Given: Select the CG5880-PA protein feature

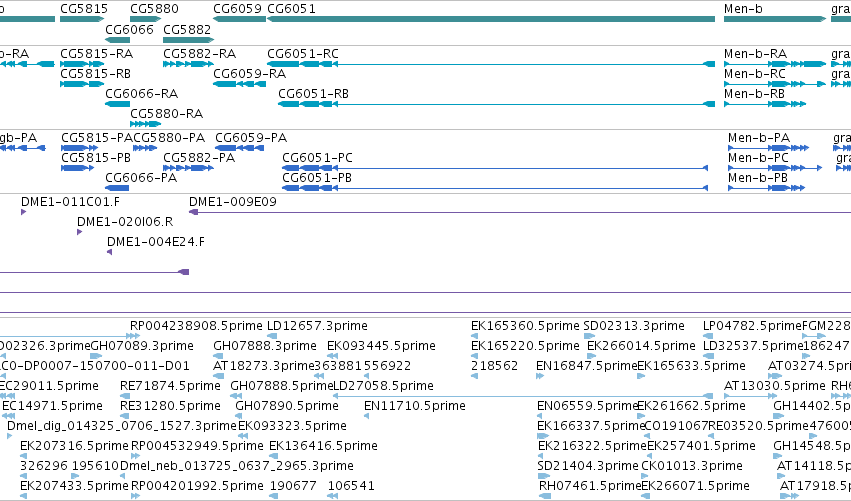Looking at the screenshot, I should click(145, 148).
